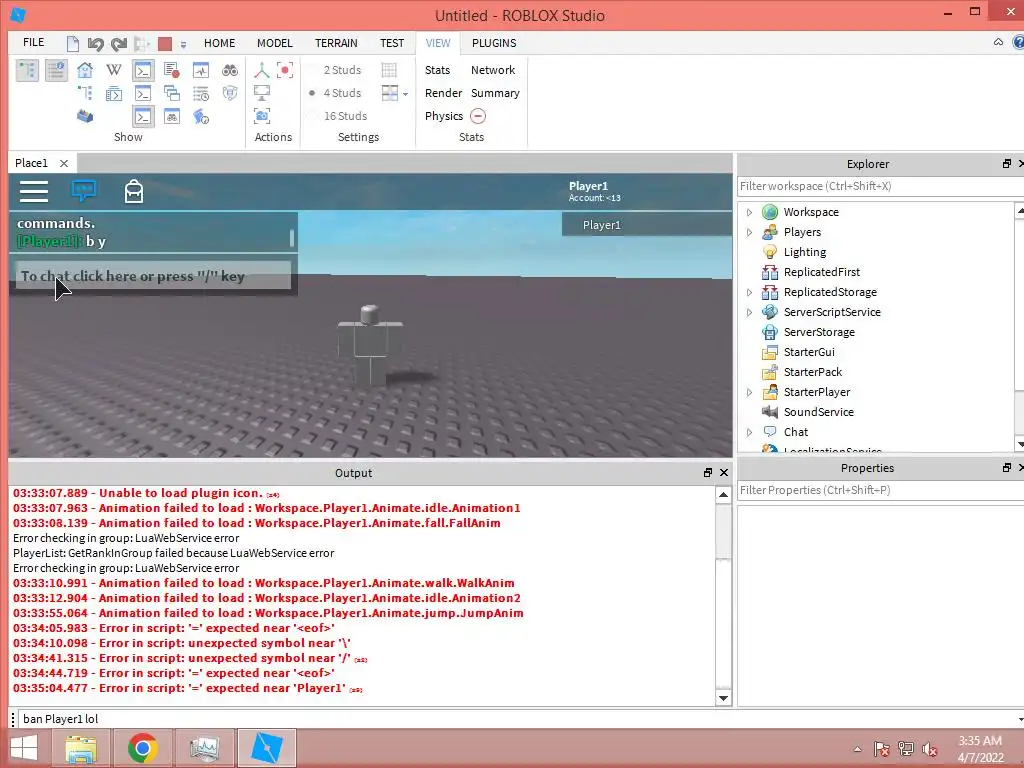This screenshot has width=1024, height=768.
Task: Open the quick access toolbar customize dropdown
Action: [x=184, y=45]
